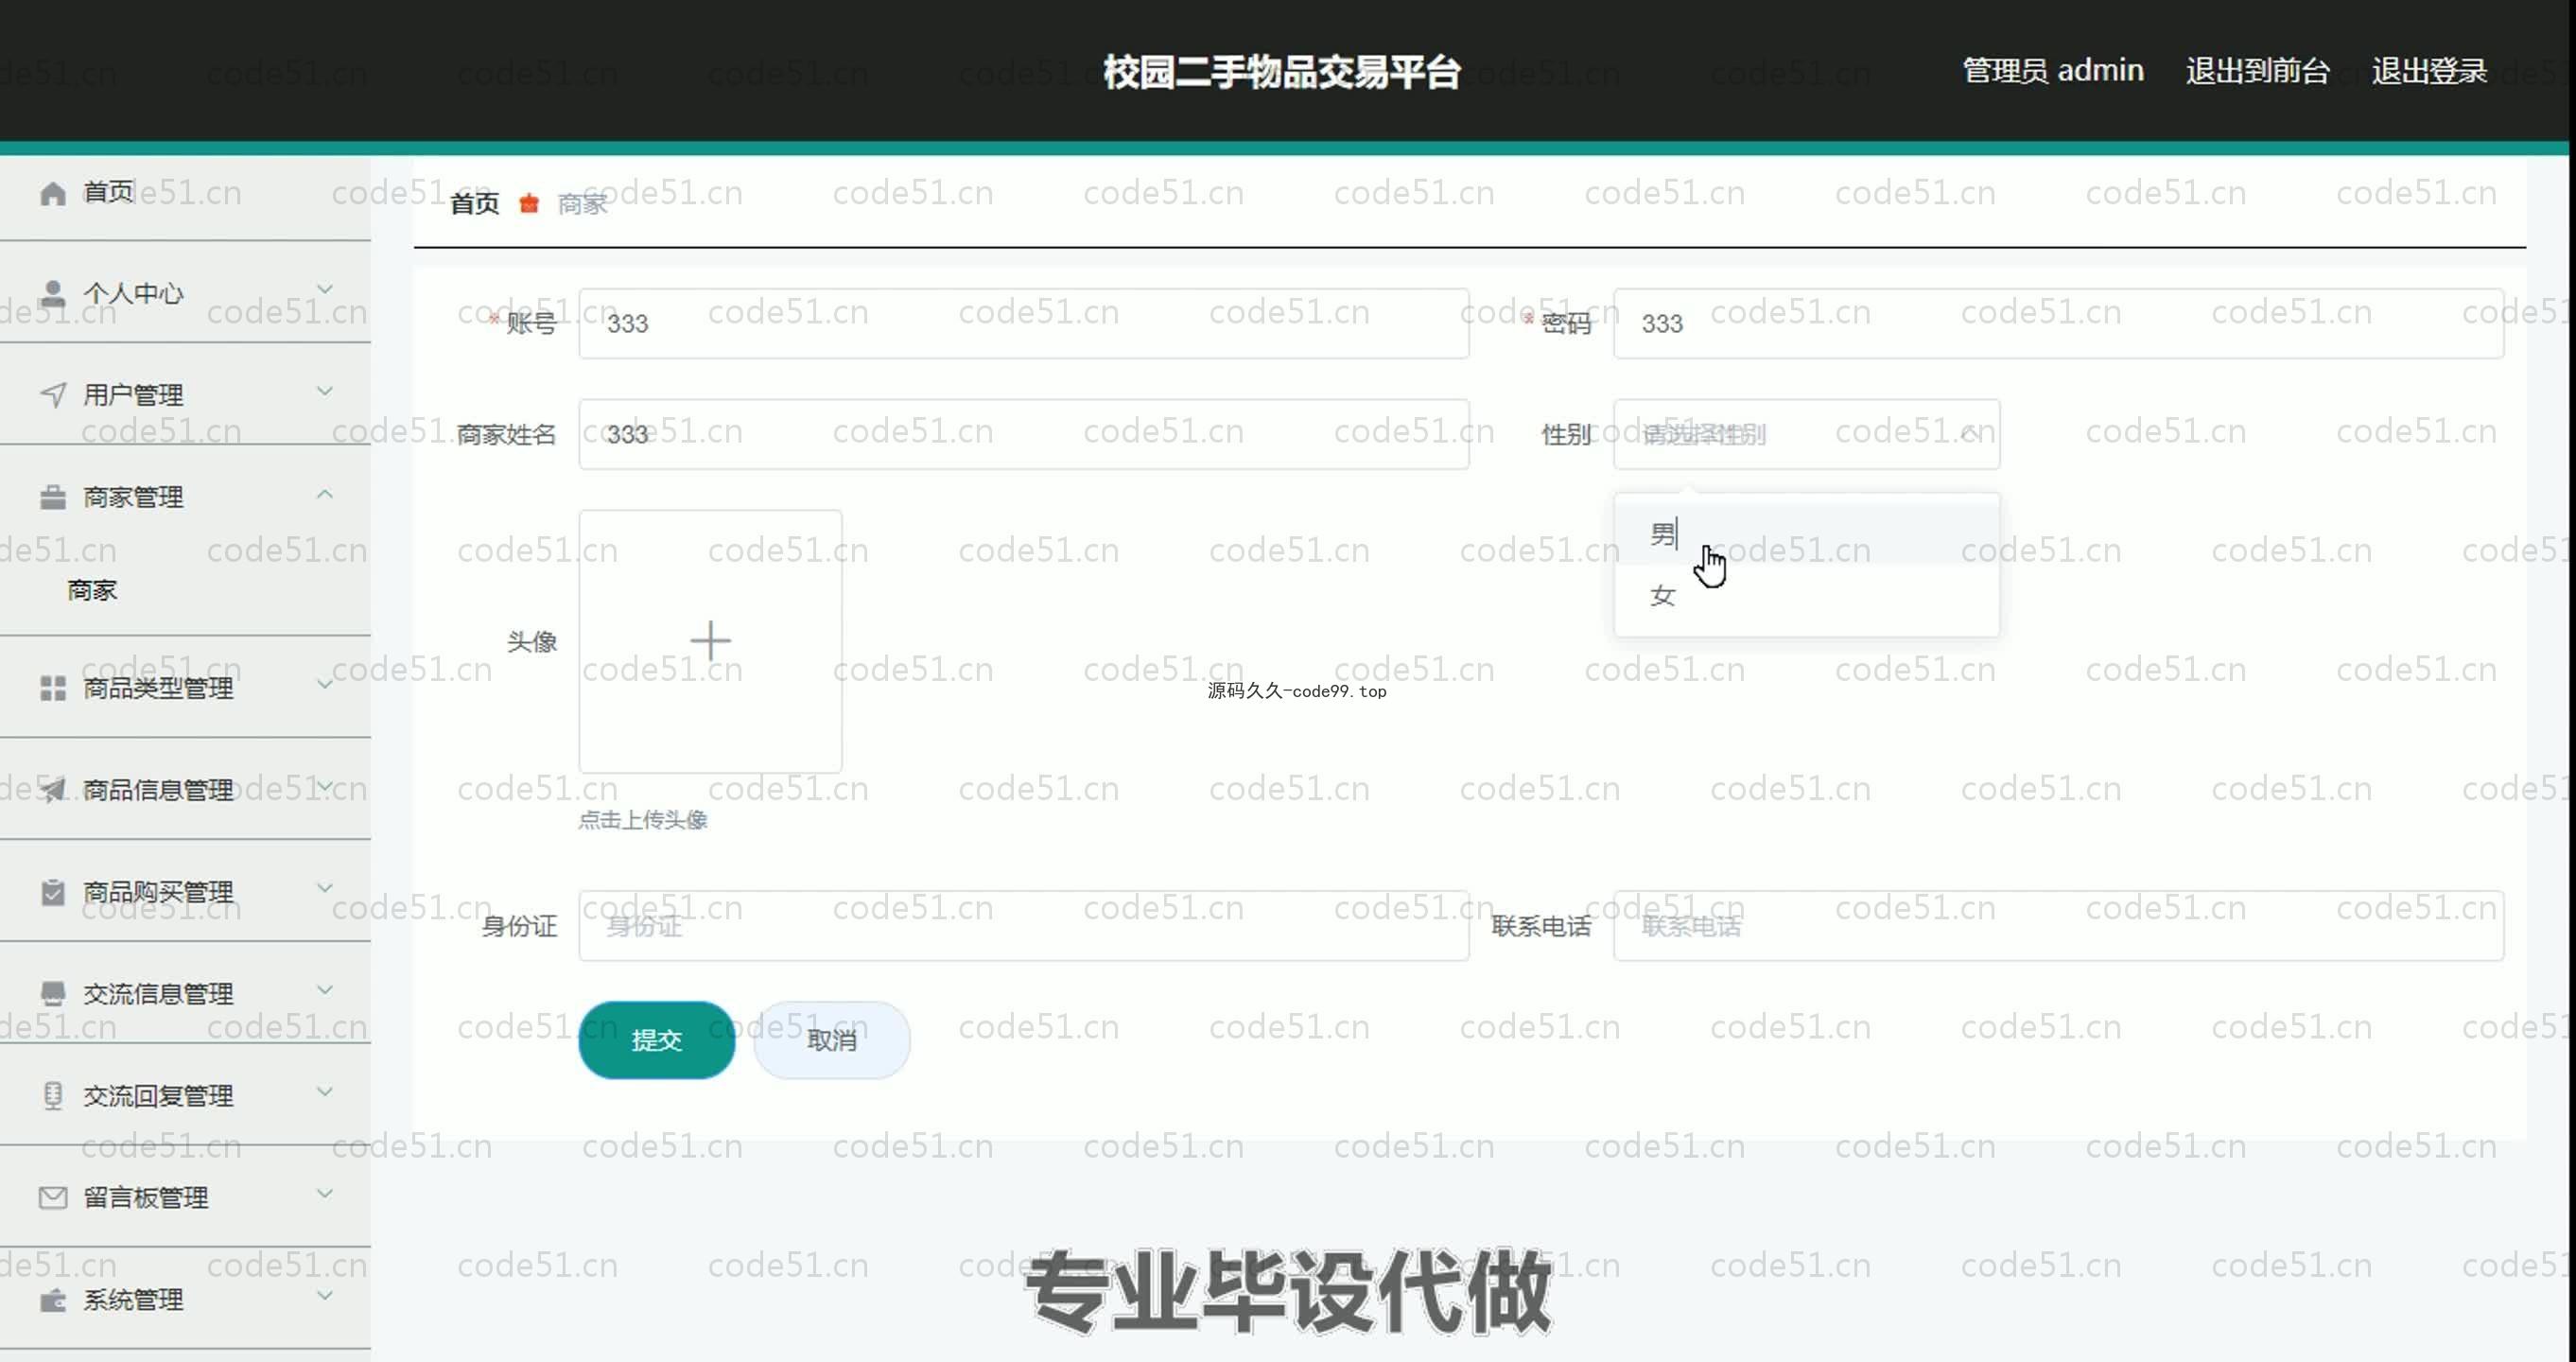Click the 点击上传头像 hint text
The height and width of the screenshot is (1362, 2576).
pos(643,820)
